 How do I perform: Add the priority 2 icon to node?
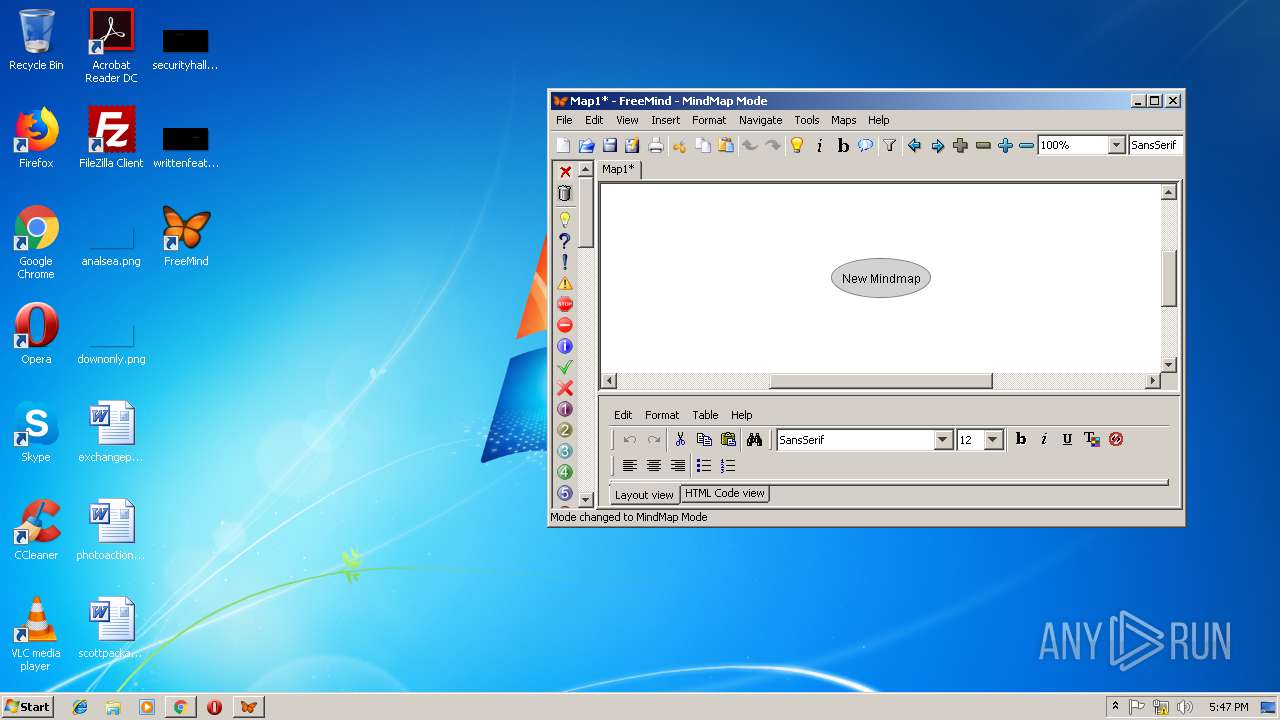565,430
